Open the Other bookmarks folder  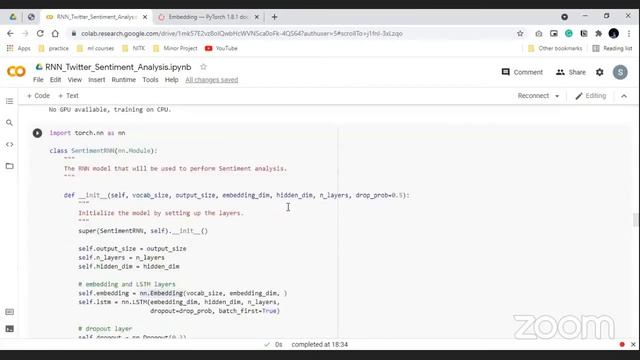click(555, 48)
